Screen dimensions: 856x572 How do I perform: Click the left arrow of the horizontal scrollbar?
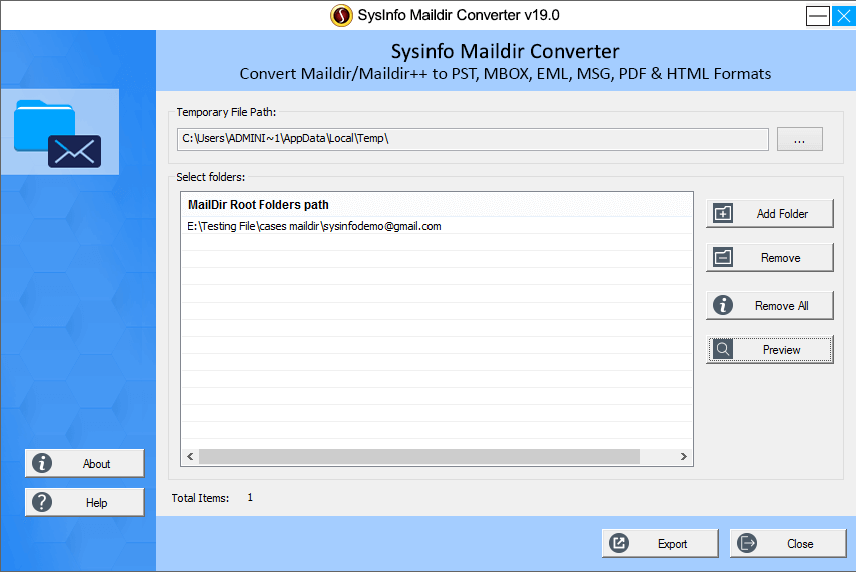[190, 456]
